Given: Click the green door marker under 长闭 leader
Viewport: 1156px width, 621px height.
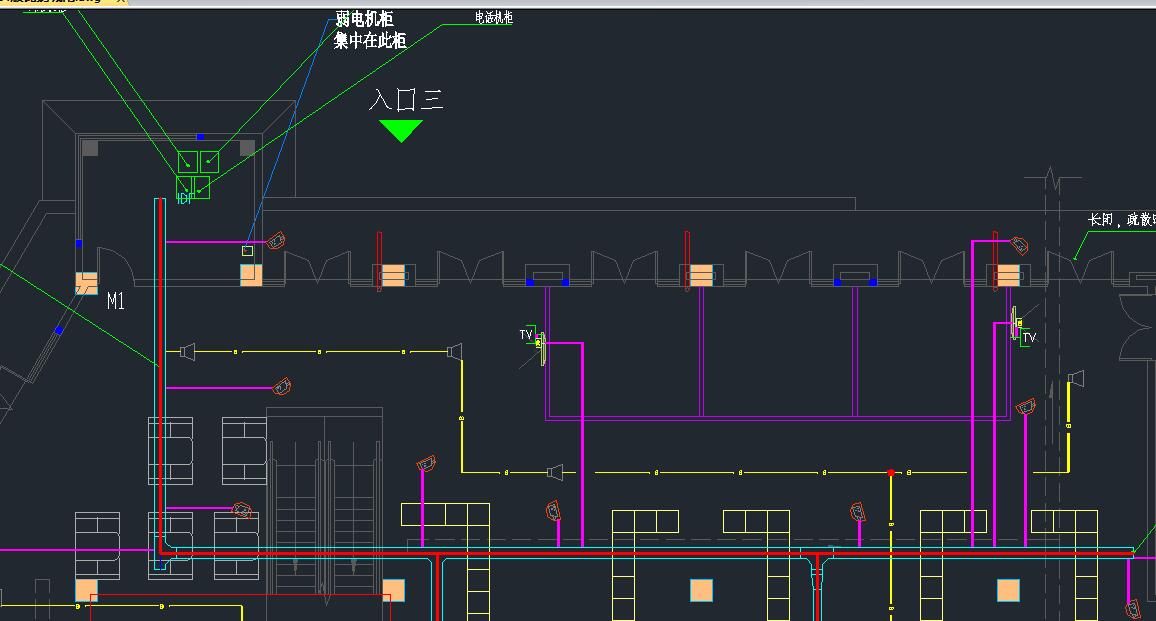Looking at the screenshot, I should [1074, 258].
